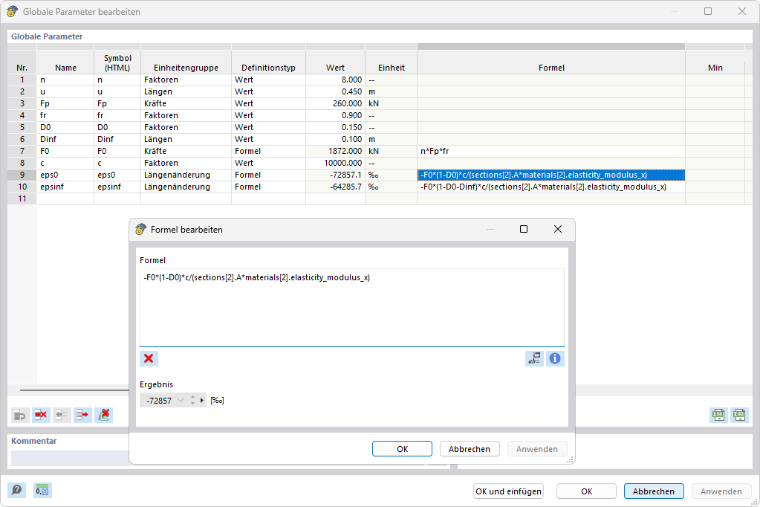Select the highlighted eps0 formula cell
Image resolution: width=760 pixels, height=507 pixels.
pyautogui.click(x=551, y=175)
